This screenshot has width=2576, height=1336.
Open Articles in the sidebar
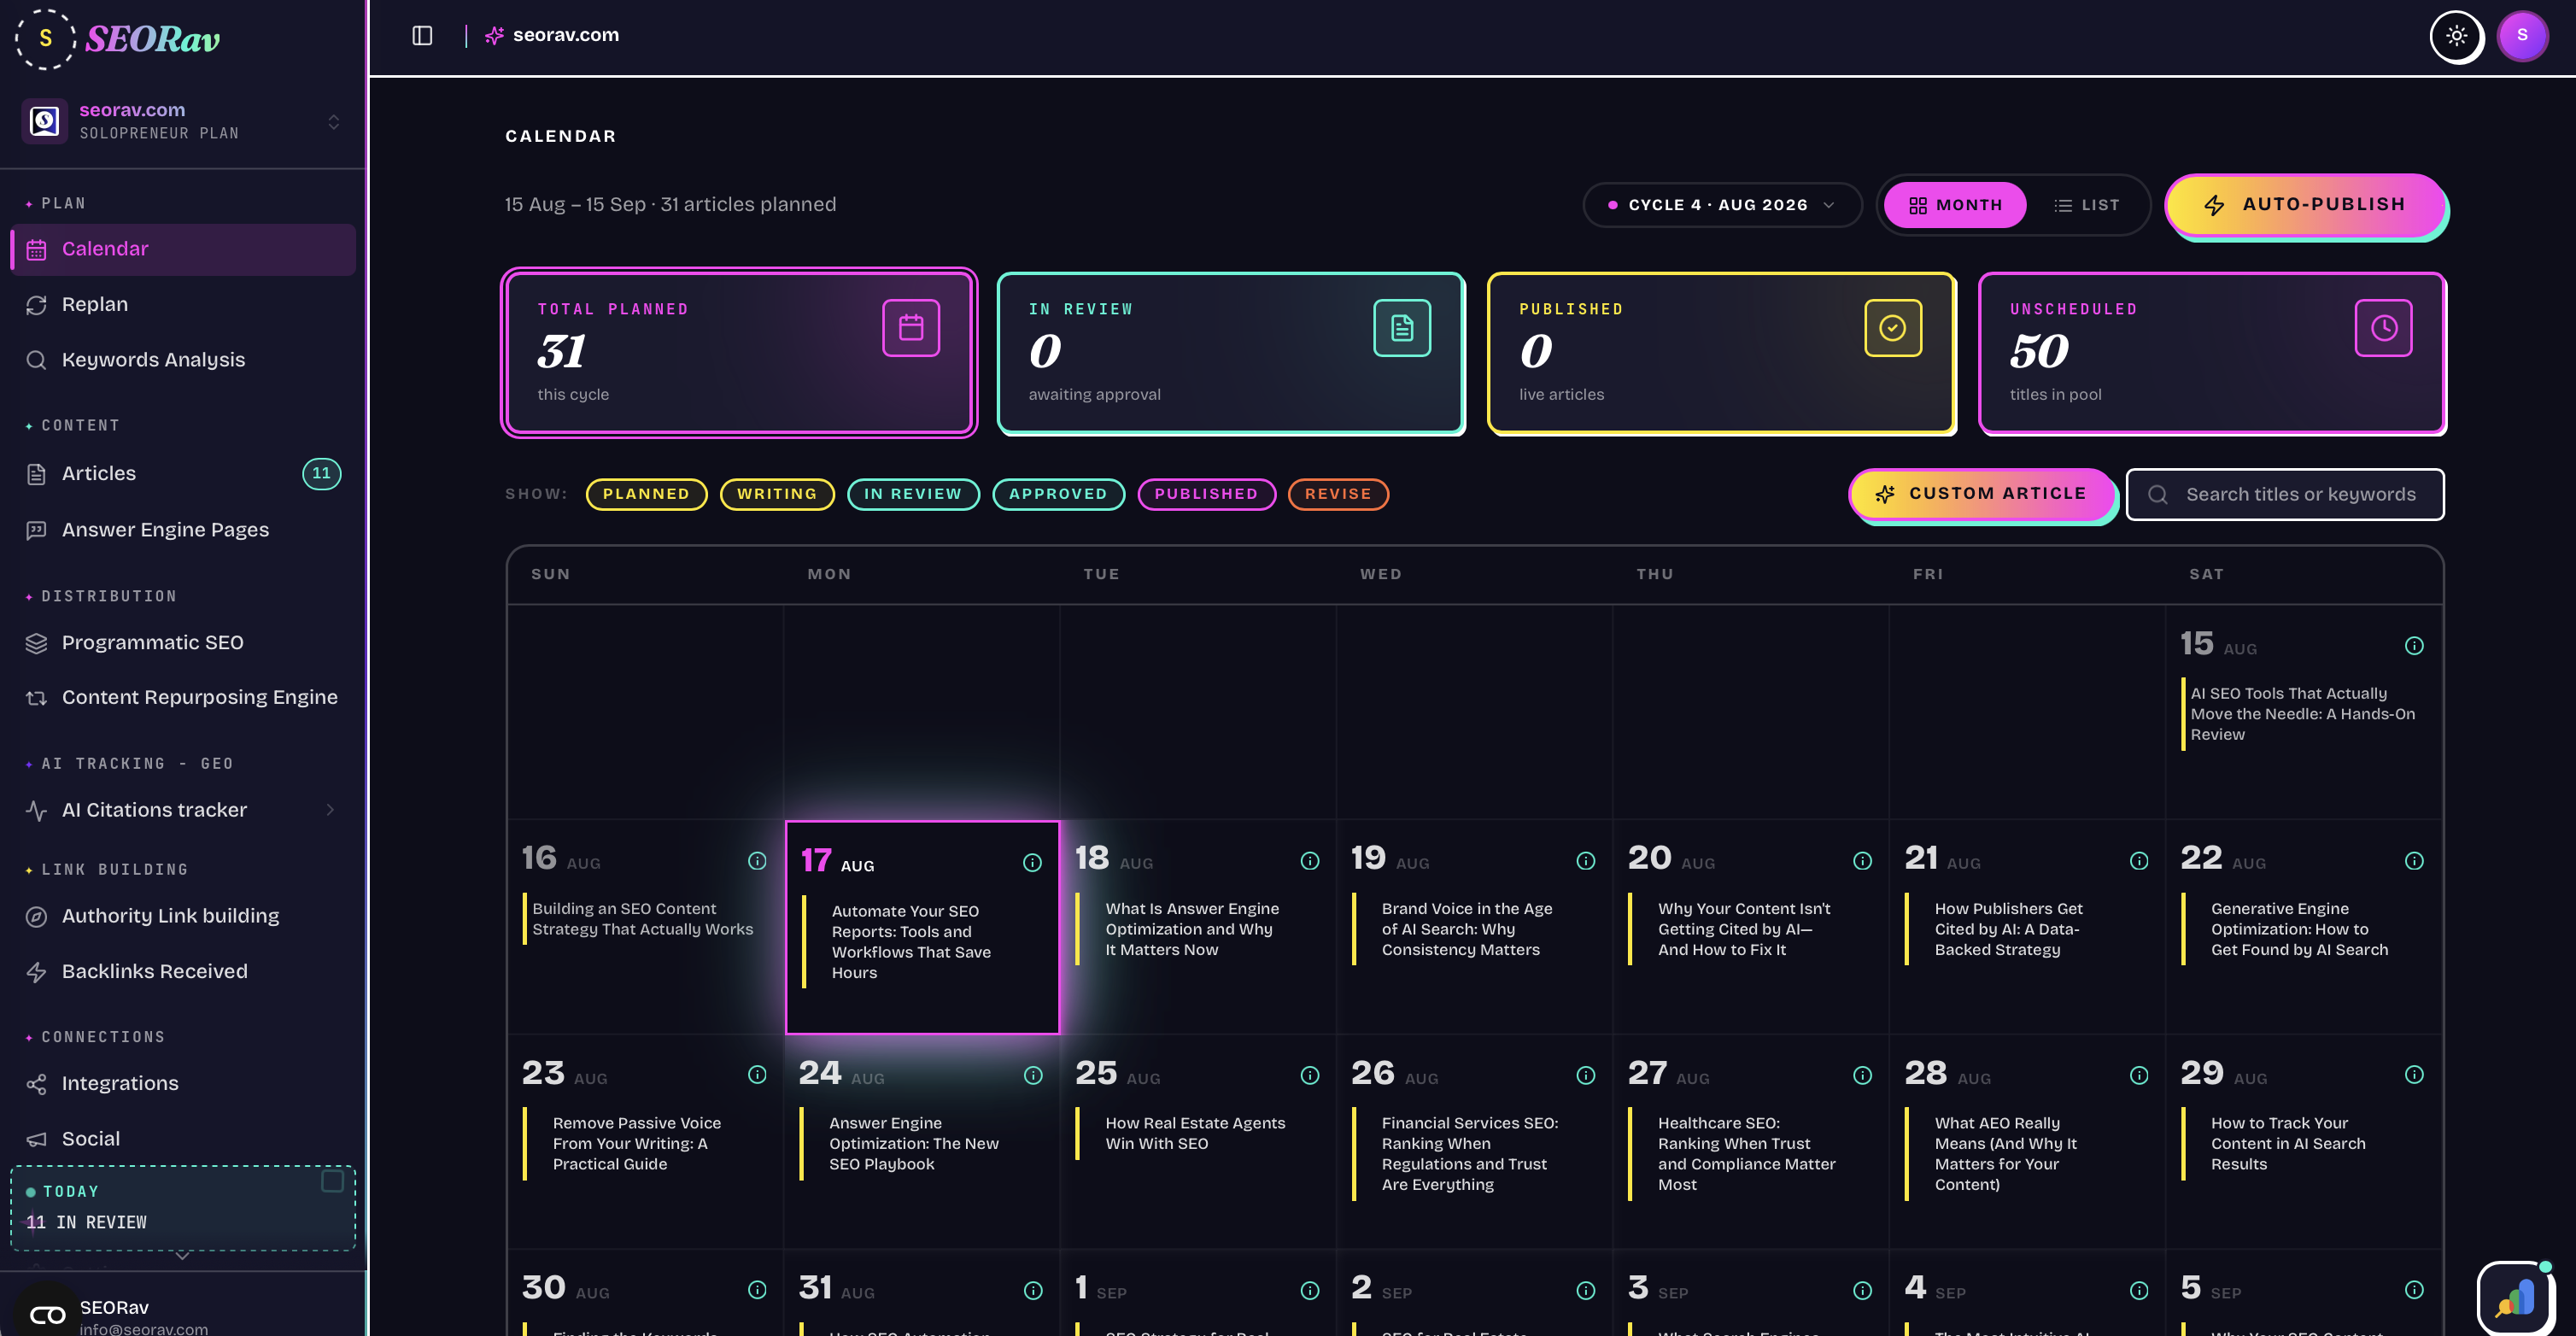pyautogui.click(x=183, y=474)
